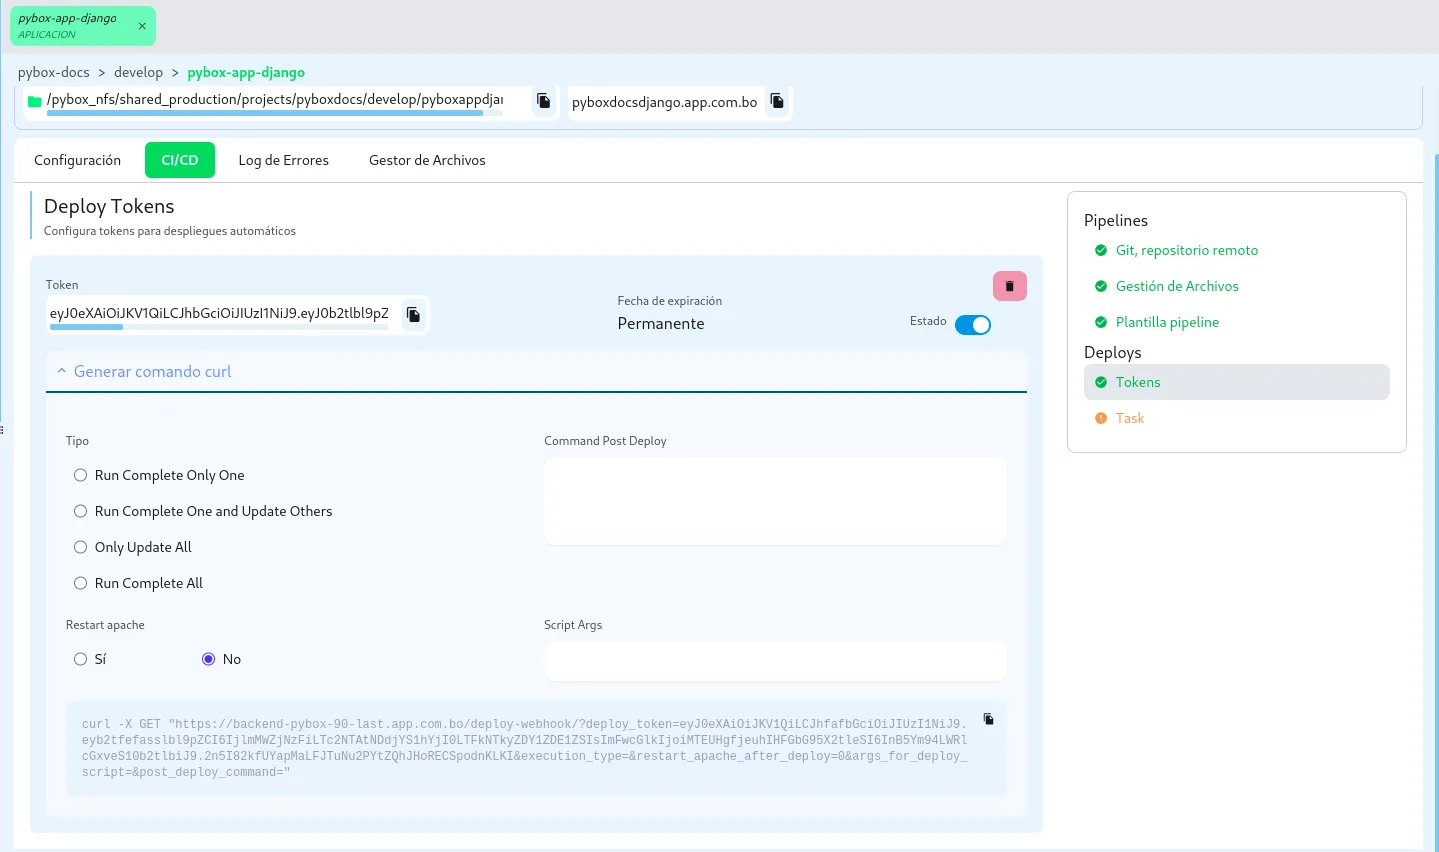Open Plantilla pipeline section
This screenshot has height=852, width=1439.
[x=1167, y=322]
